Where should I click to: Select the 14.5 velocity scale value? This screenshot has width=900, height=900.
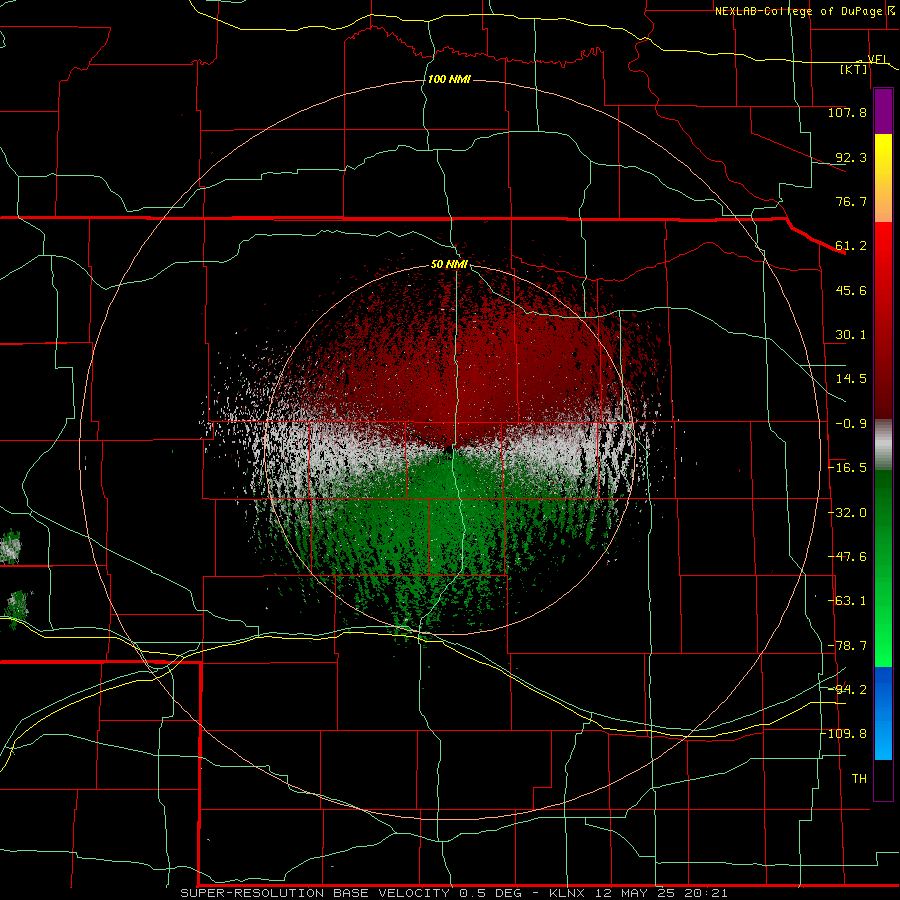coord(851,379)
